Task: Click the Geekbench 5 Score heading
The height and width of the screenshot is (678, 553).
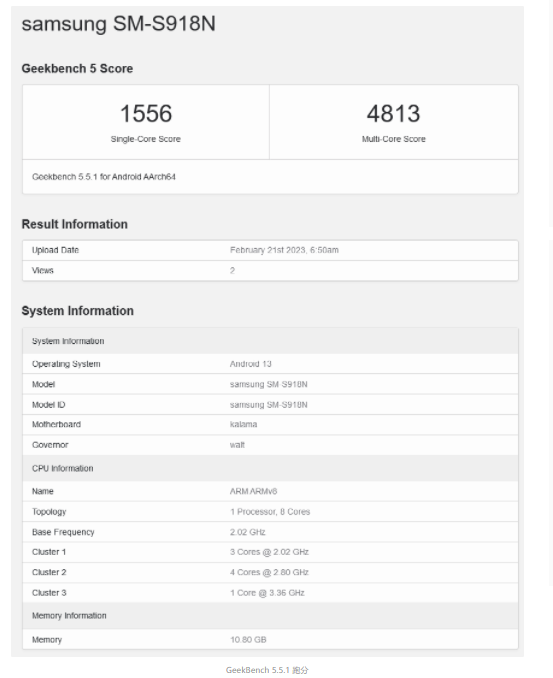Action: coord(77,68)
